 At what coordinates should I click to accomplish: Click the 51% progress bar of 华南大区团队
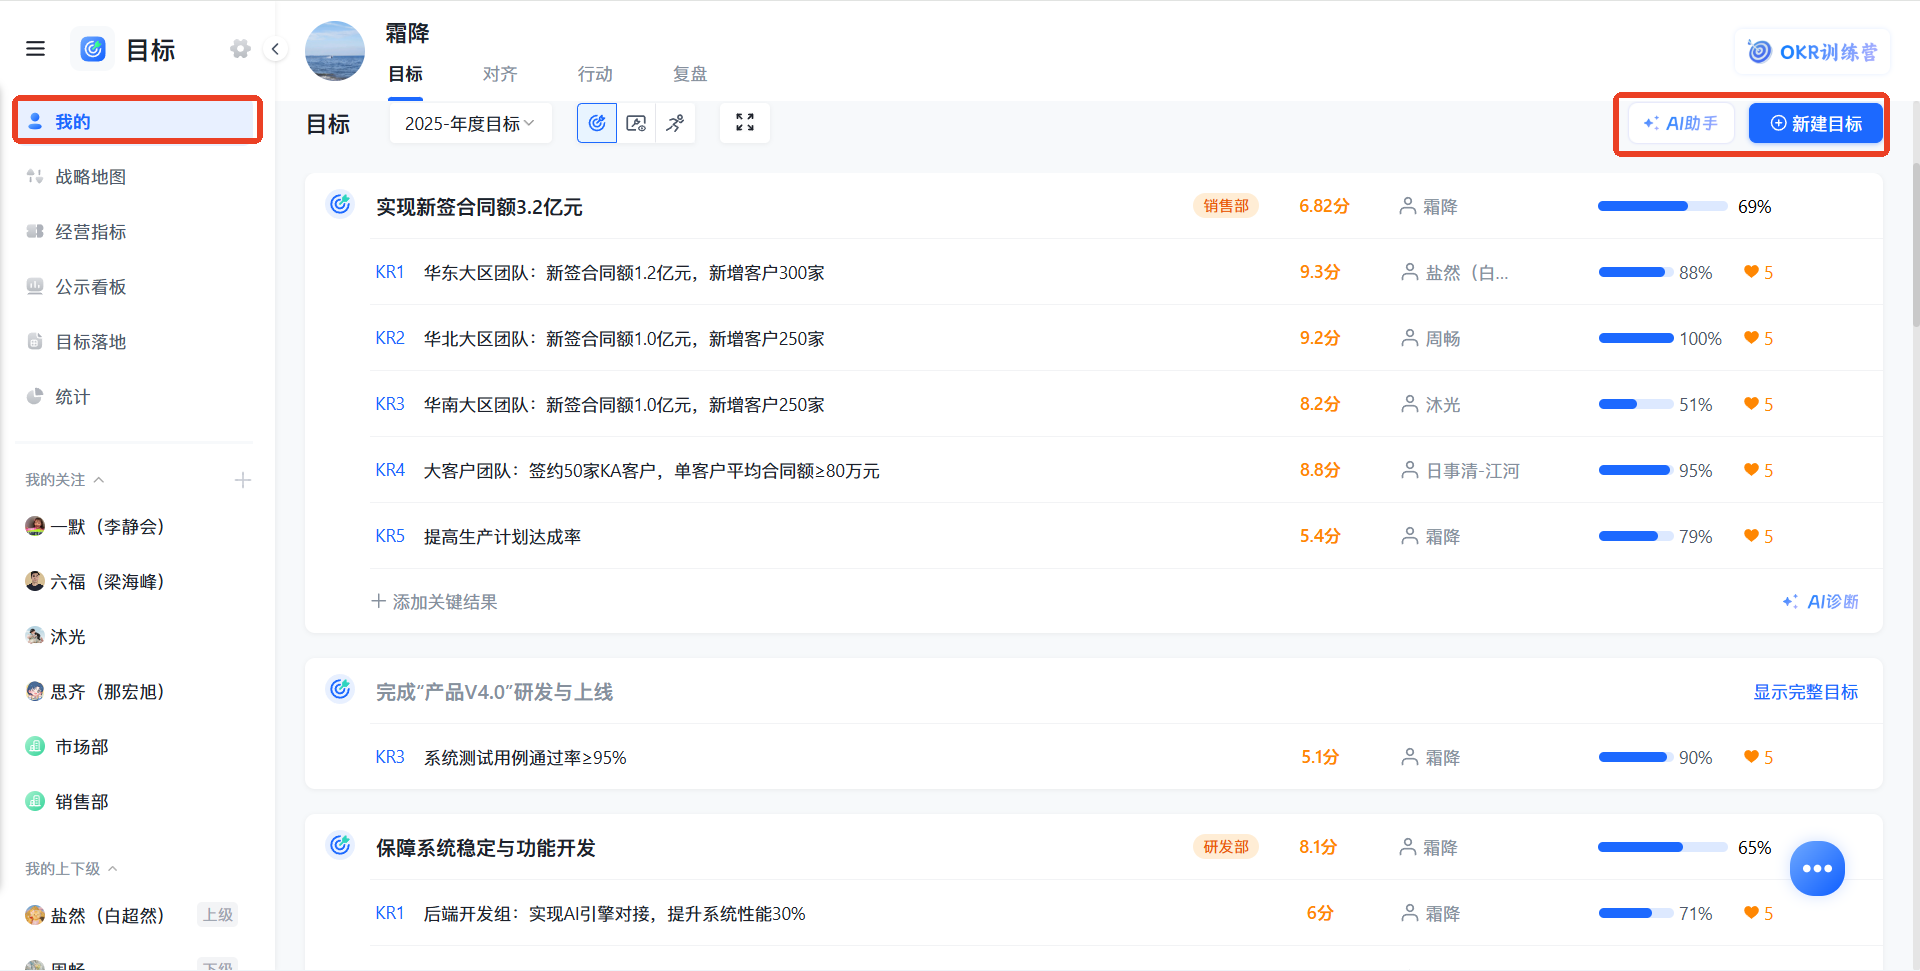1636,404
